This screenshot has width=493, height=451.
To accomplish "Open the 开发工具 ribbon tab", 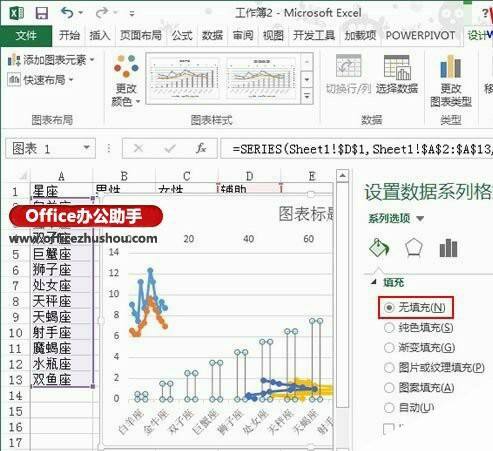I will [x=314, y=35].
